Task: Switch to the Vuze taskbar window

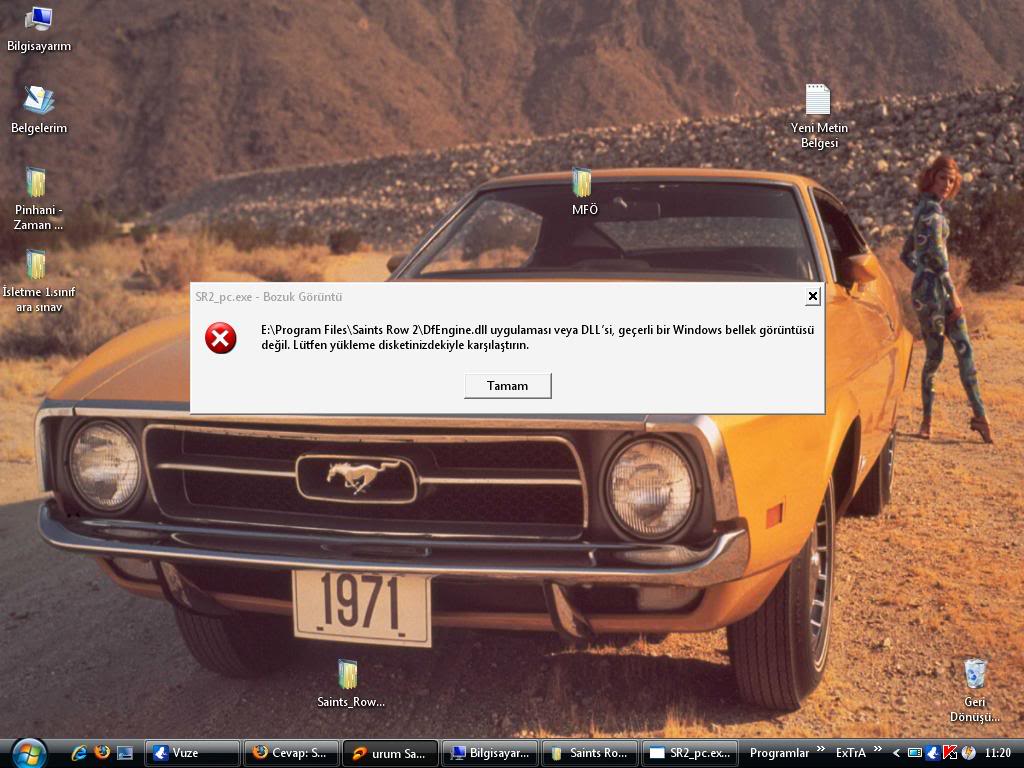Action: click(192, 753)
